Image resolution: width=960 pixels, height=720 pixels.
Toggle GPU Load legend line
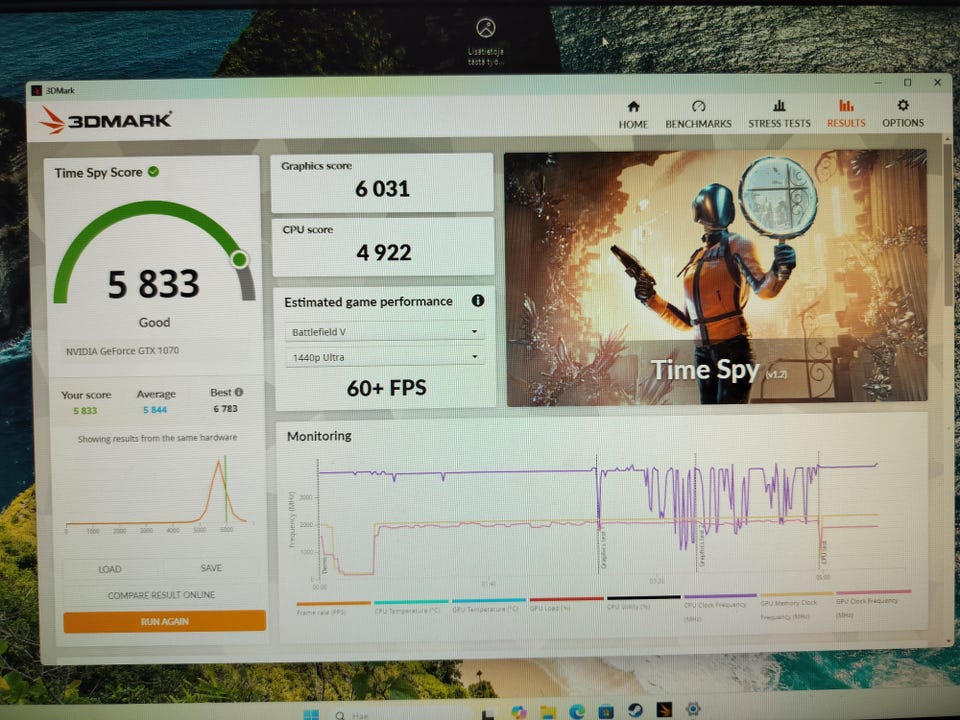click(x=566, y=604)
